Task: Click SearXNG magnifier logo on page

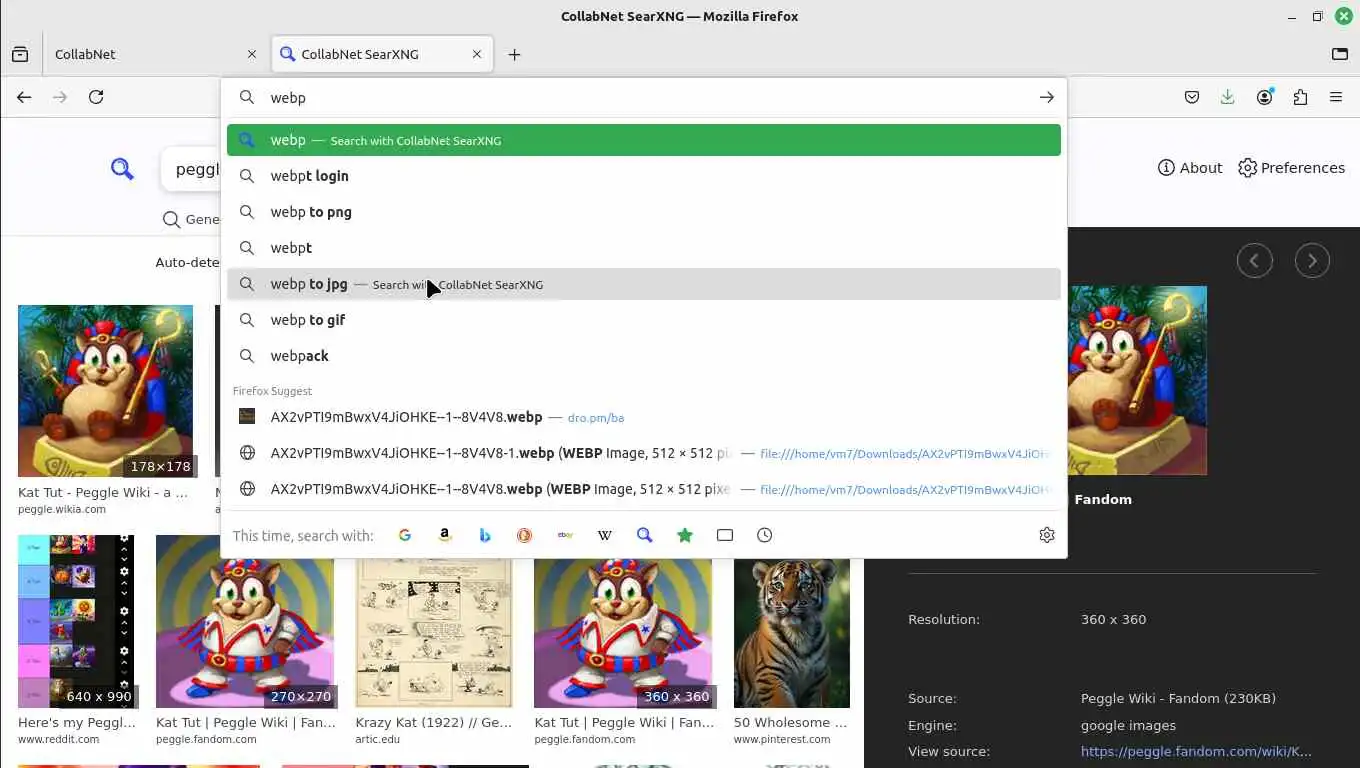Action: 122,168
